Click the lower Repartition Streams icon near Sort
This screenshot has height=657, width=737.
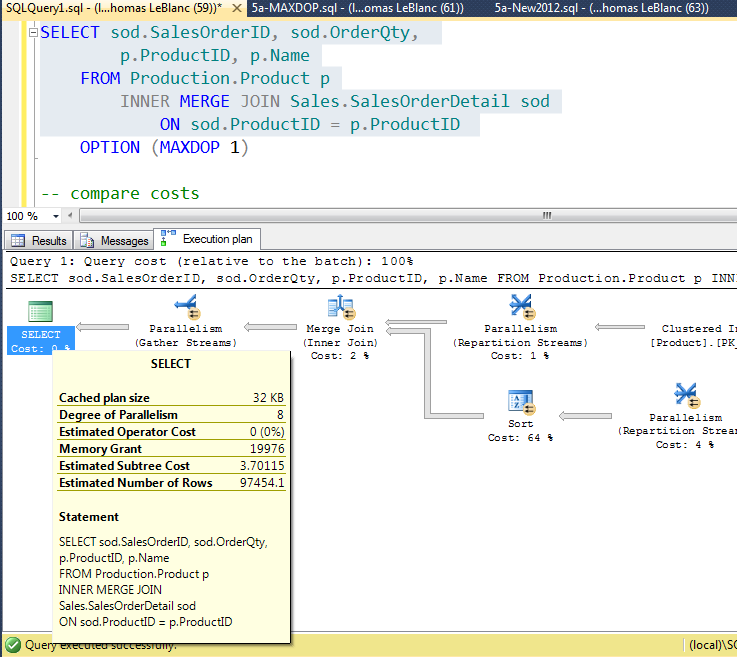687,396
